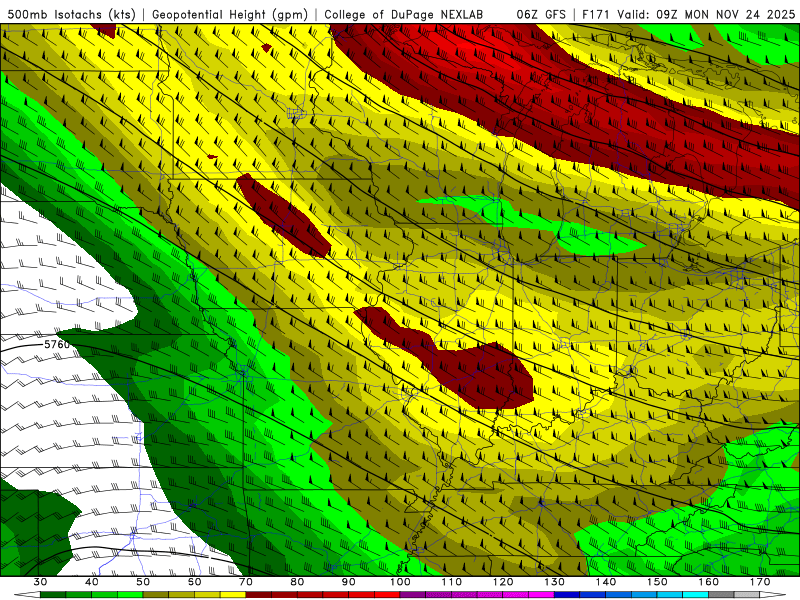
Task: Click the 170 label on the color scale
Action: (x=760, y=582)
